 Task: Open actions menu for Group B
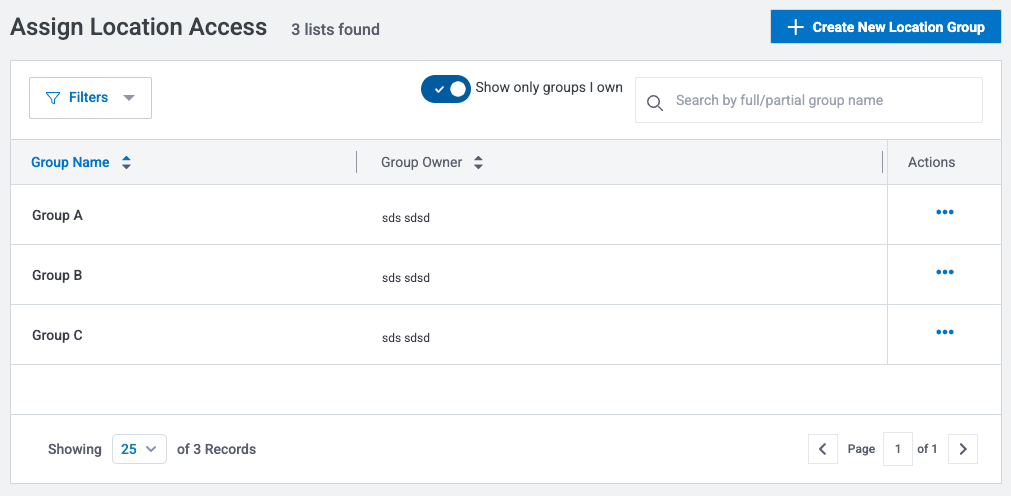click(944, 272)
